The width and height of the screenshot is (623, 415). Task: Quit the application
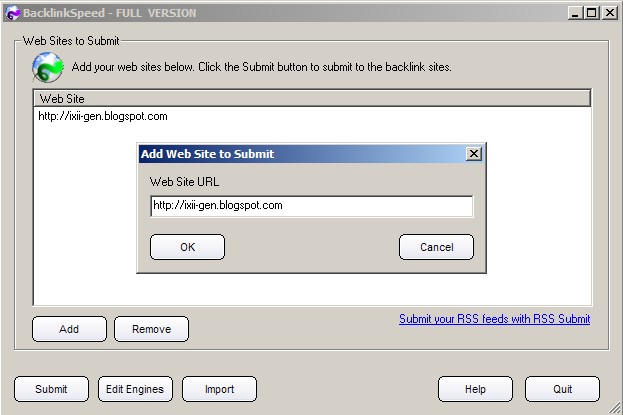tap(562, 389)
